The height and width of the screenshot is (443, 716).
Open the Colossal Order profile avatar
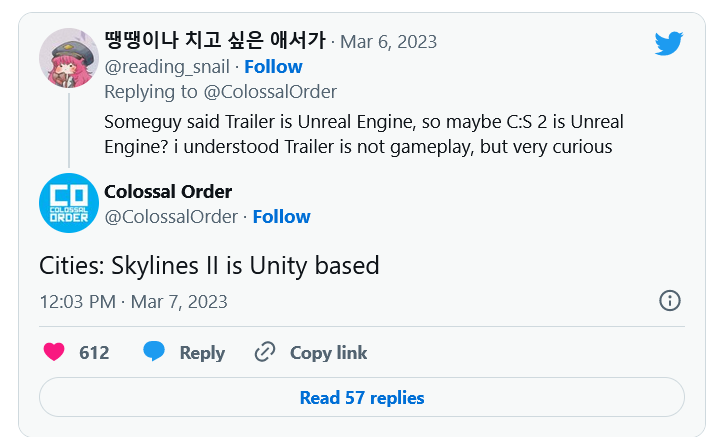[69, 202]
